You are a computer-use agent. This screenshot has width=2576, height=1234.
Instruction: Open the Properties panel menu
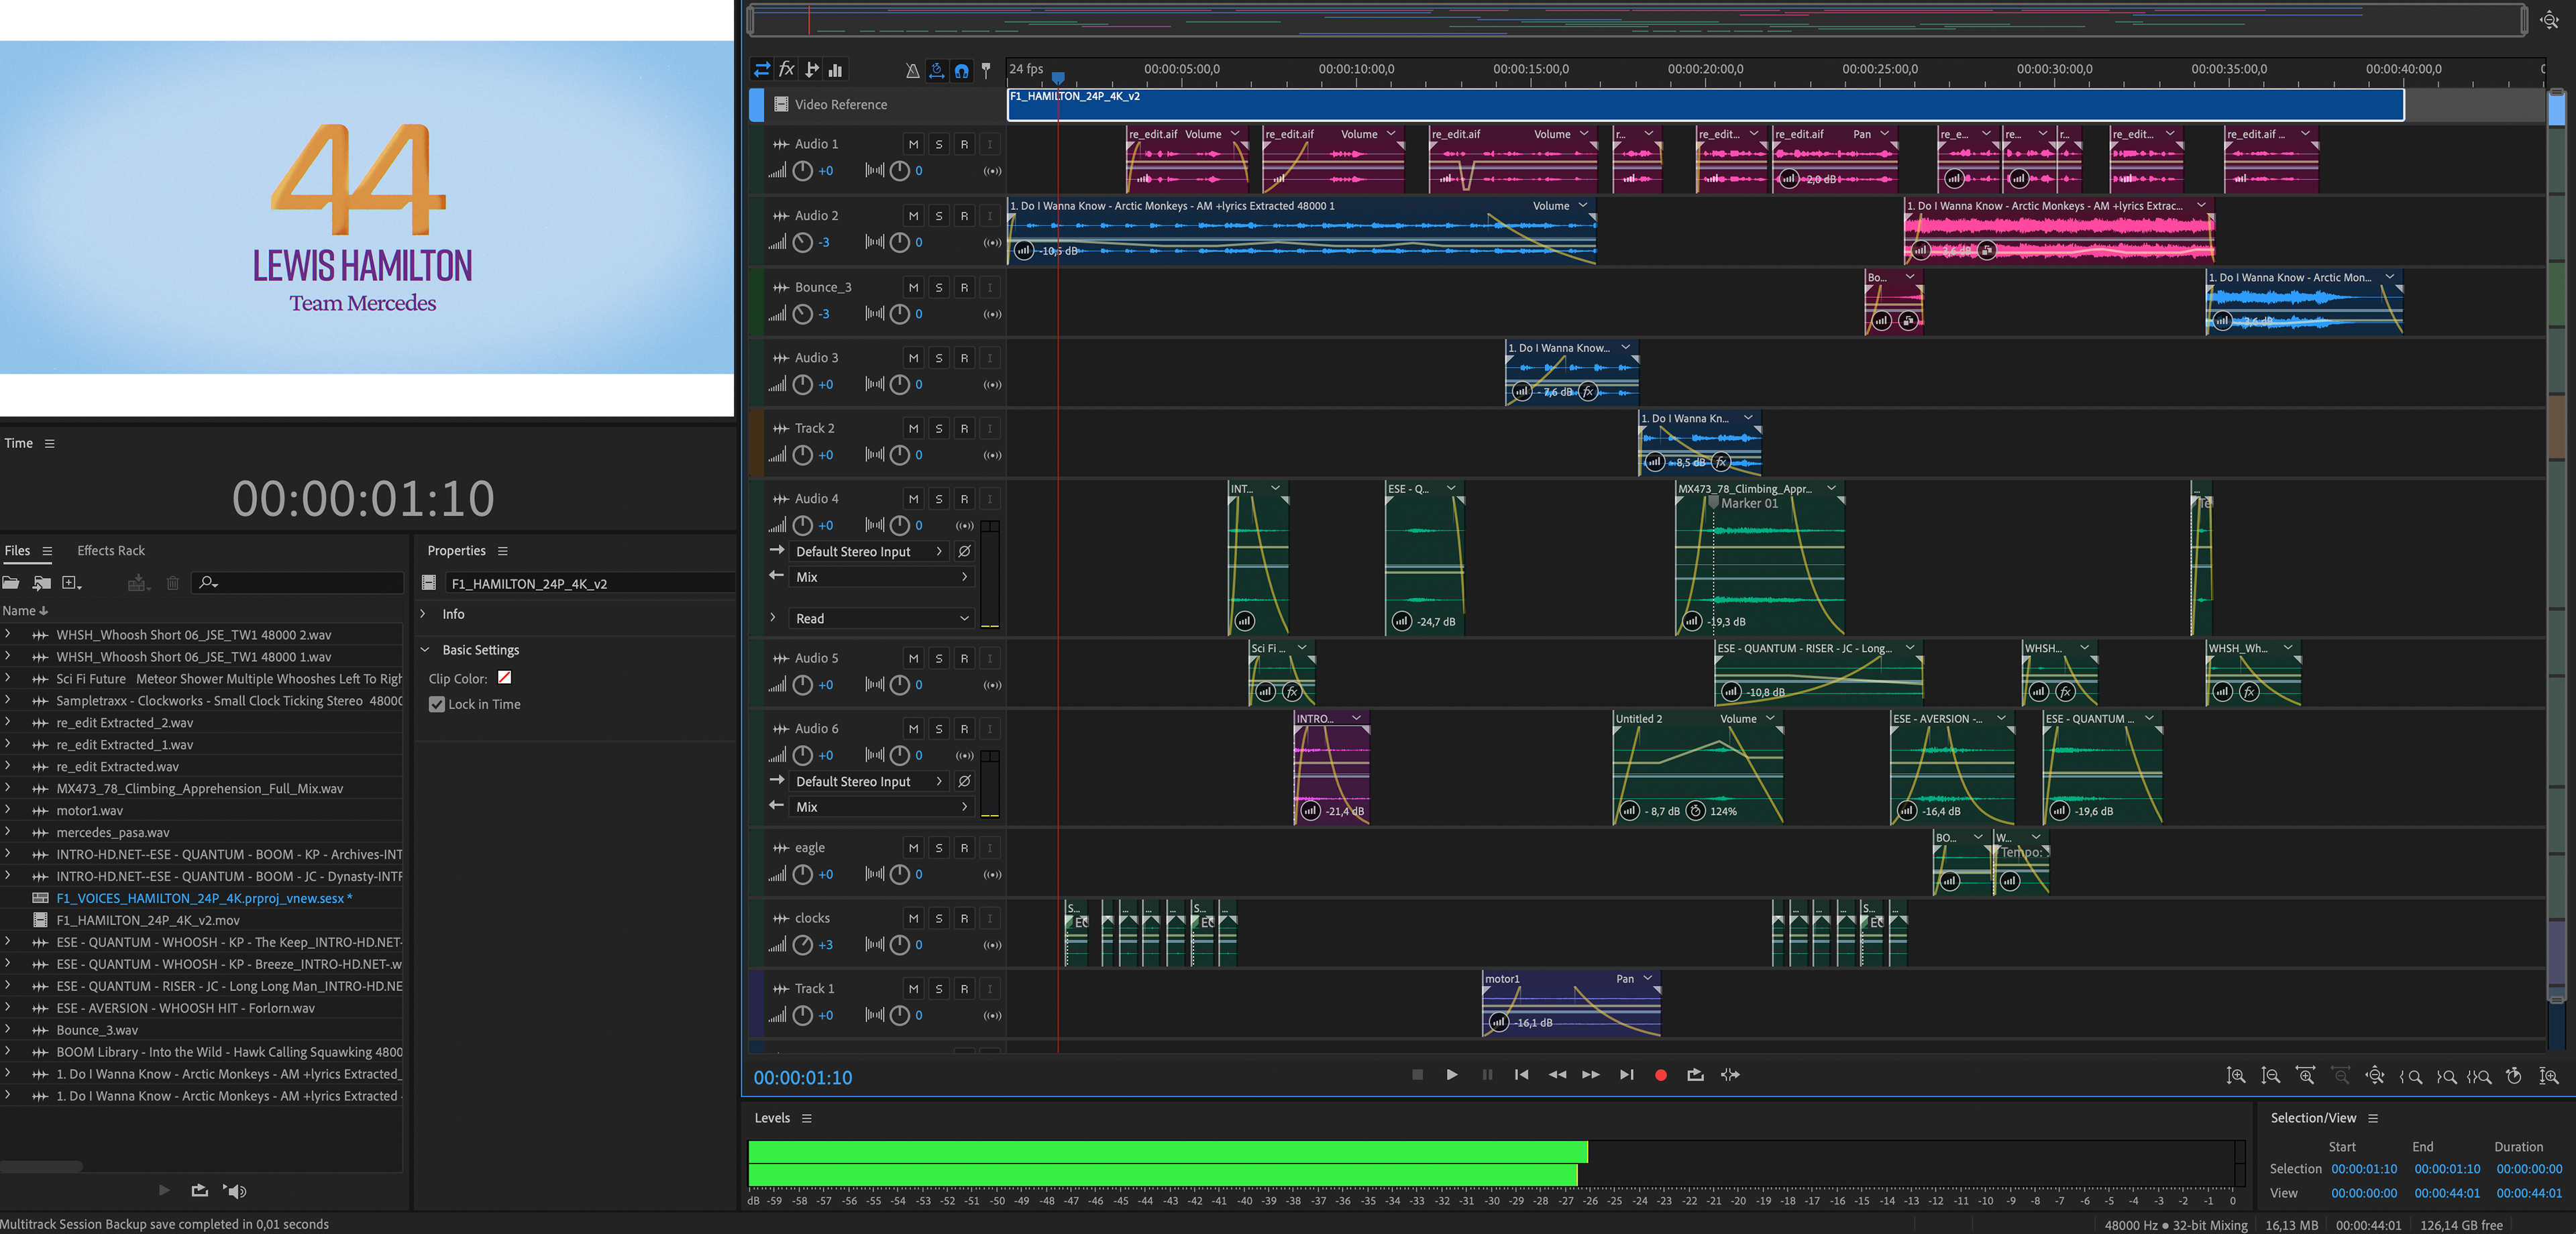(503, 550)
